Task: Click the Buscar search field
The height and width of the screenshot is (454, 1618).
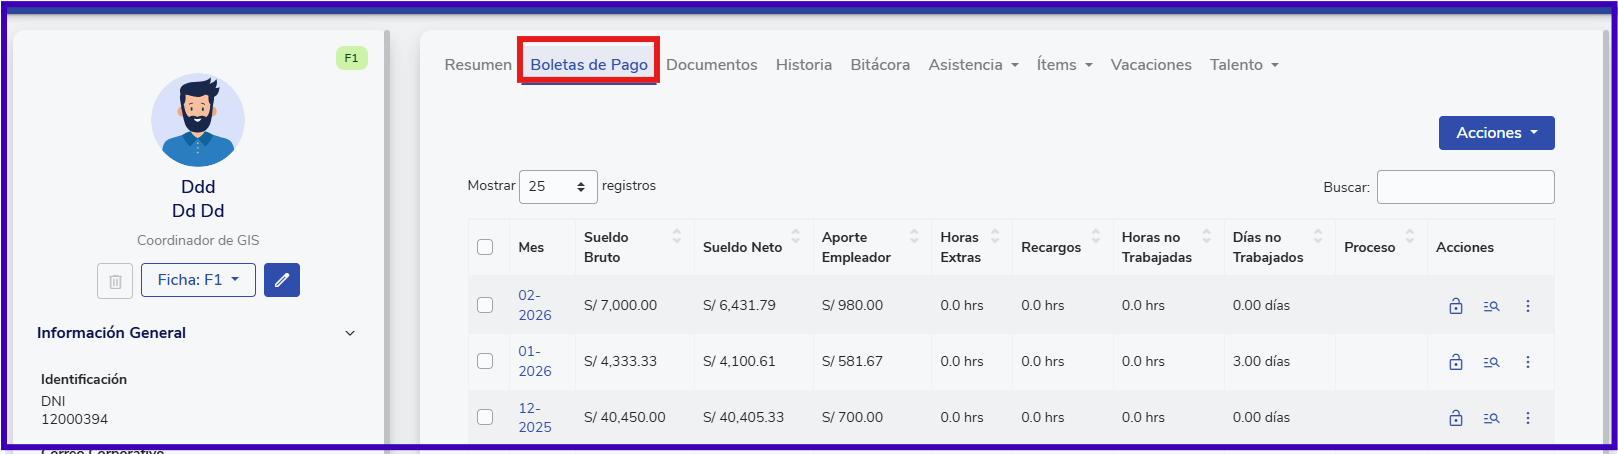Action: coord(1465,187)
